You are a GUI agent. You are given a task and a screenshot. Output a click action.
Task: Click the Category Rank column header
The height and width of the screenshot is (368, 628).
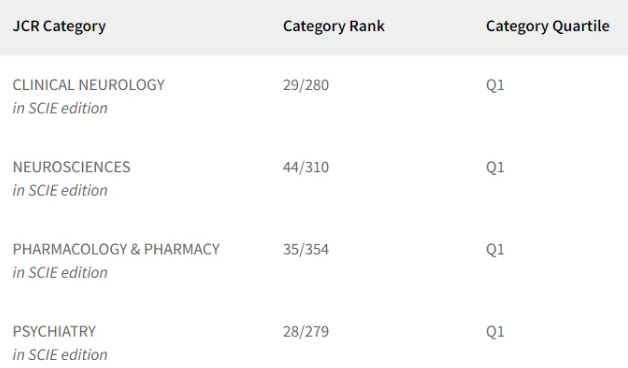[334, 26]
